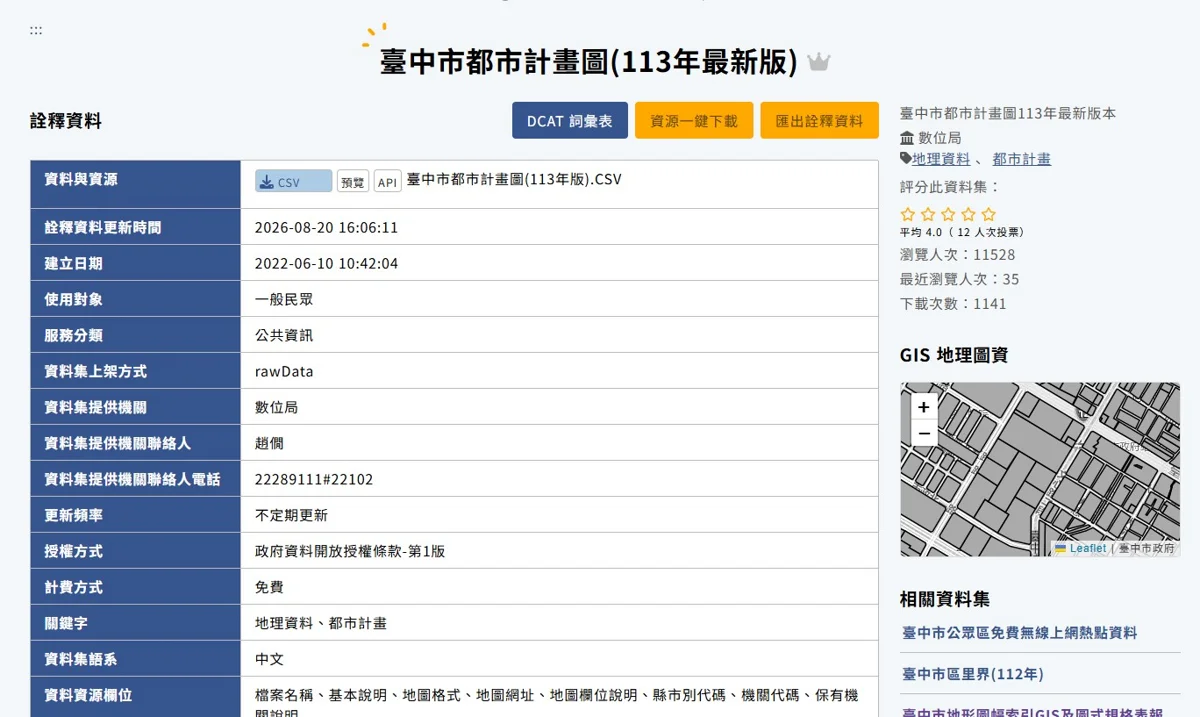Rate dataset five stars
1200x717 pixels.
988,214
